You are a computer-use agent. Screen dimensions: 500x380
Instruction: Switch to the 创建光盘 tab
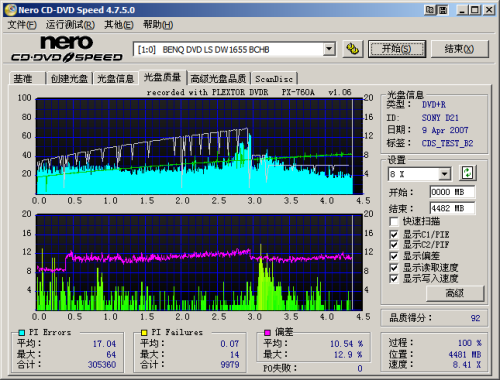pos(69,79)
